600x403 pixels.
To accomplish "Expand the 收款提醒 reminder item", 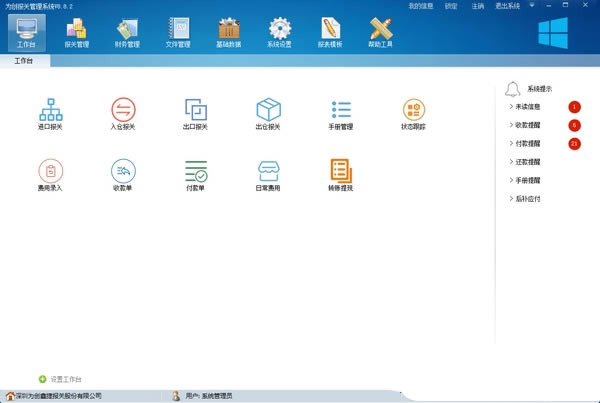I will 530,125.
